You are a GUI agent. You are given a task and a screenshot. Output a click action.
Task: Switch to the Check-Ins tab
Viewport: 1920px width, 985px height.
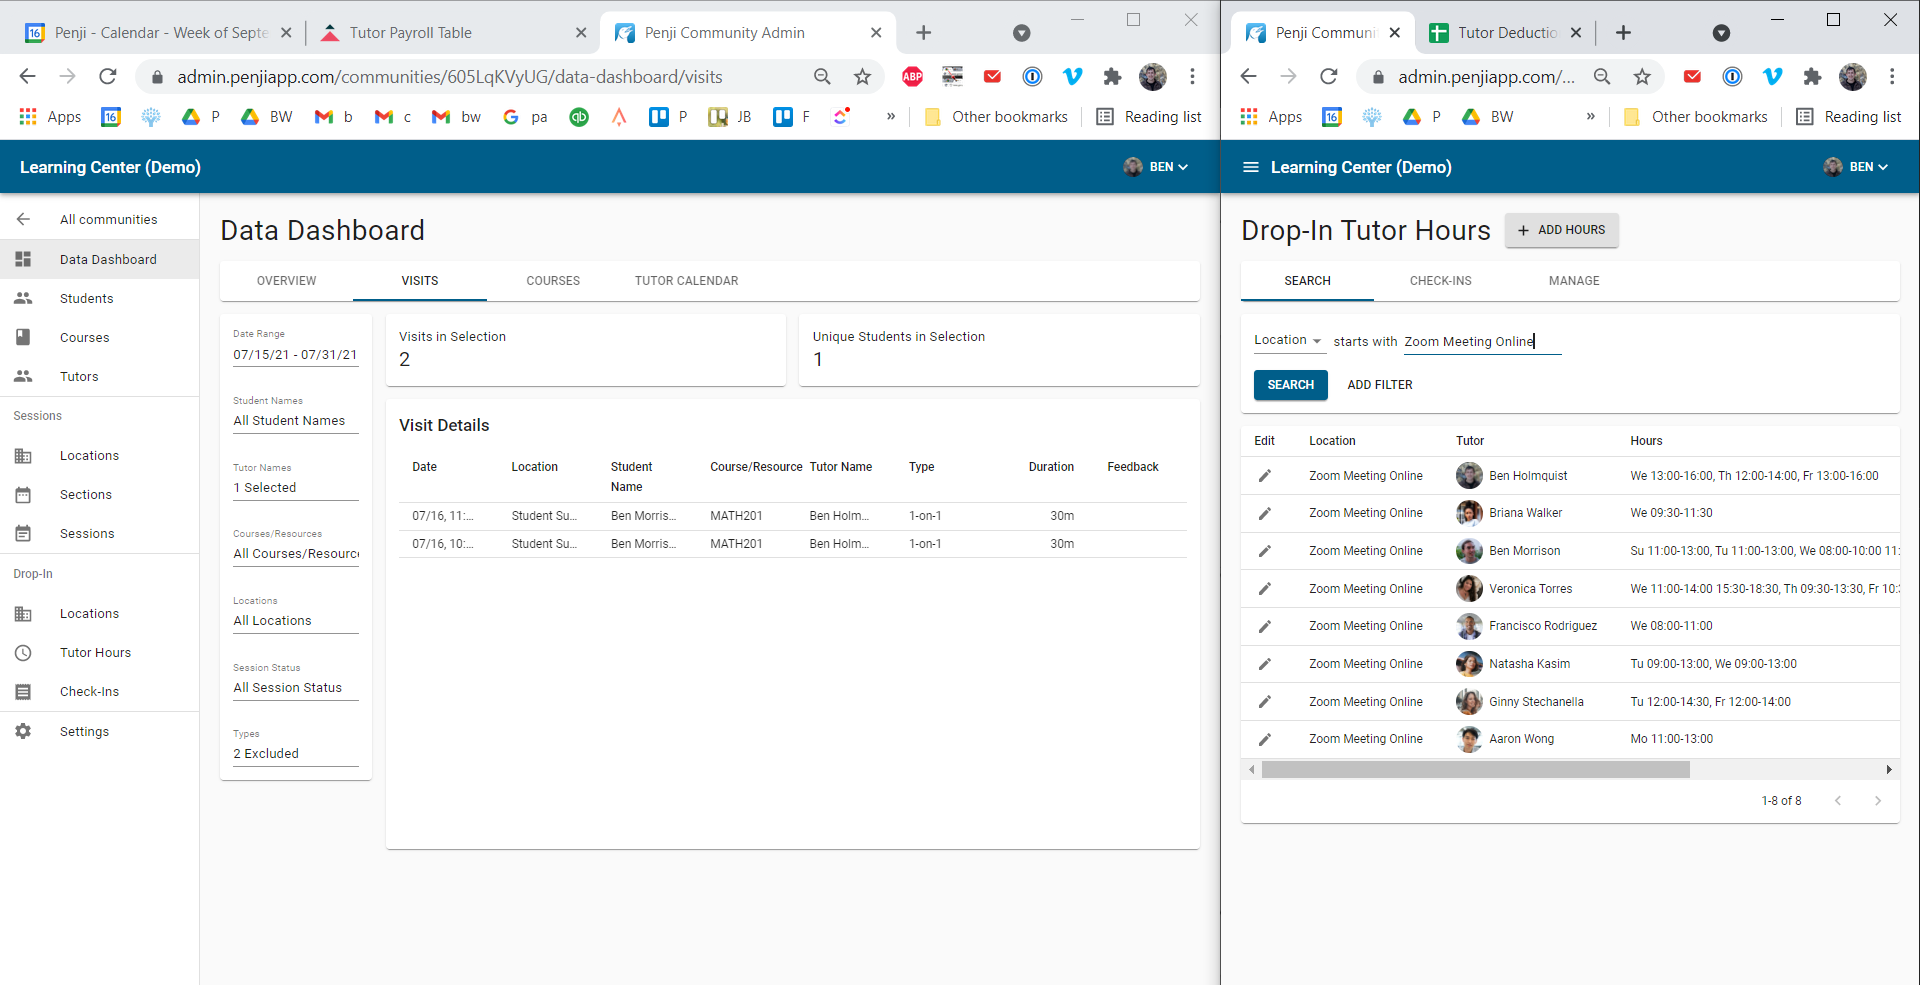coord(1440,281)
